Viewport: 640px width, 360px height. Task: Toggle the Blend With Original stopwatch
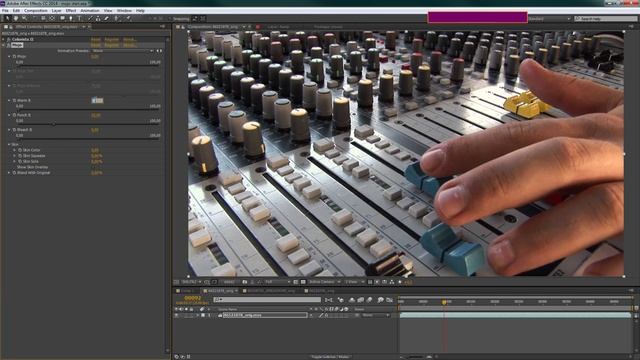pos(14,173)
